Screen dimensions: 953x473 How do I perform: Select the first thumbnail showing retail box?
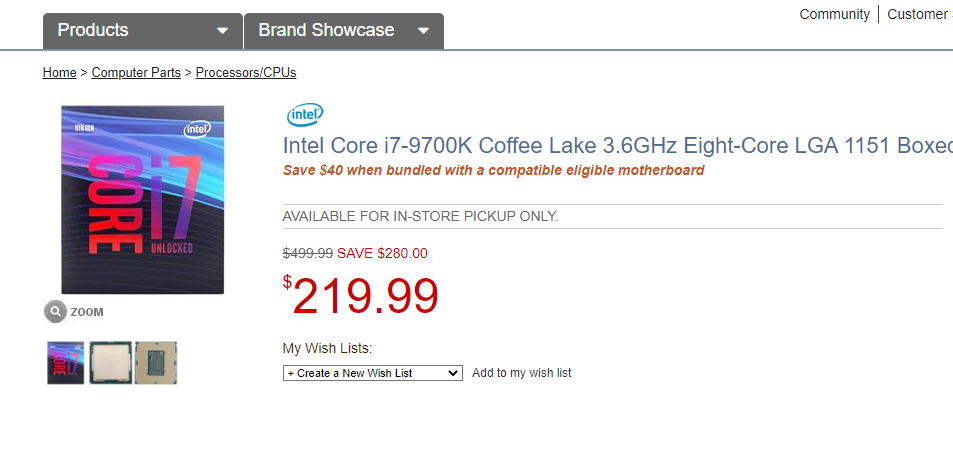tap(66, 363)
